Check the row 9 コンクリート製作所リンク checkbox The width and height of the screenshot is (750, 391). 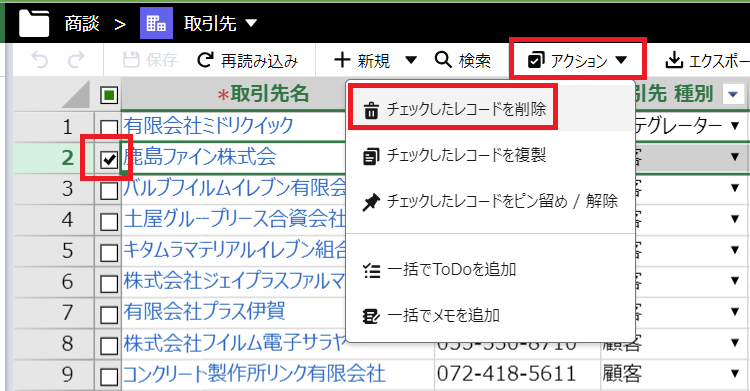pyautogui.click(x=109, y=377)
